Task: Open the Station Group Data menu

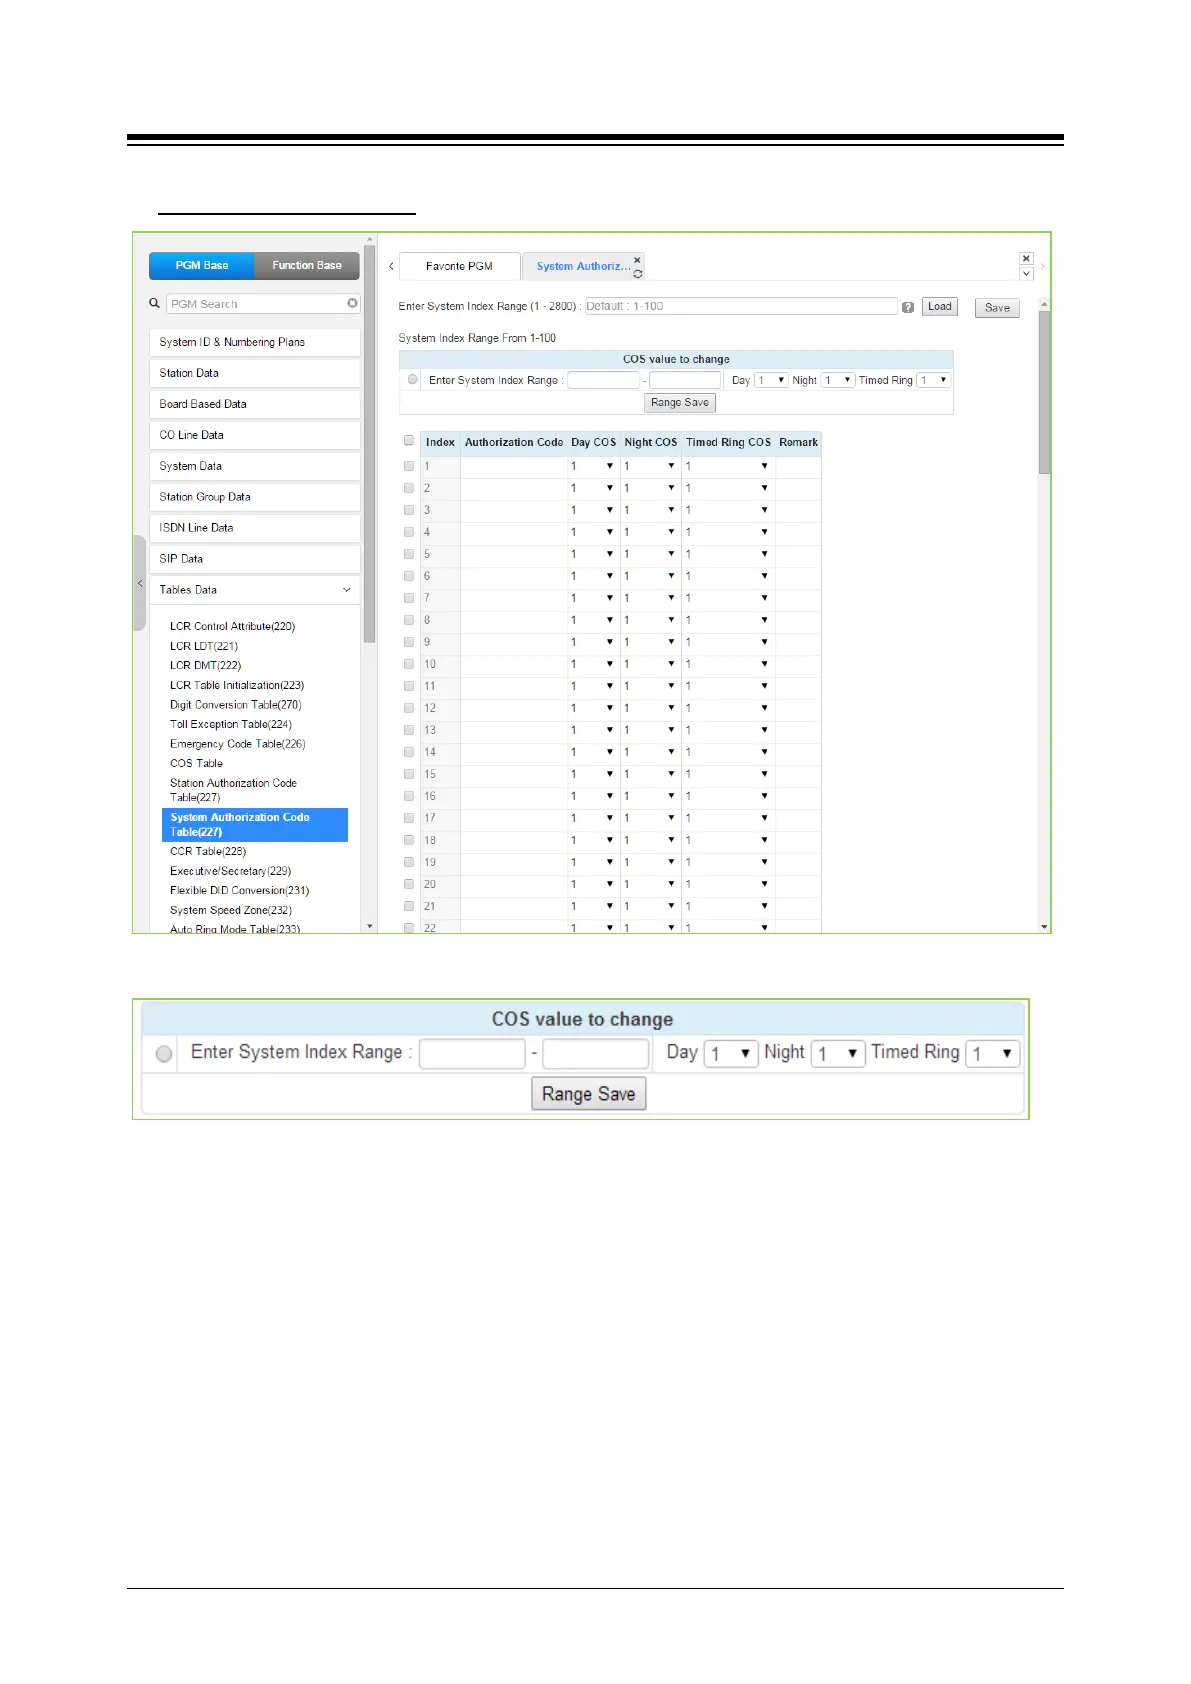Action: pos(254,497)
